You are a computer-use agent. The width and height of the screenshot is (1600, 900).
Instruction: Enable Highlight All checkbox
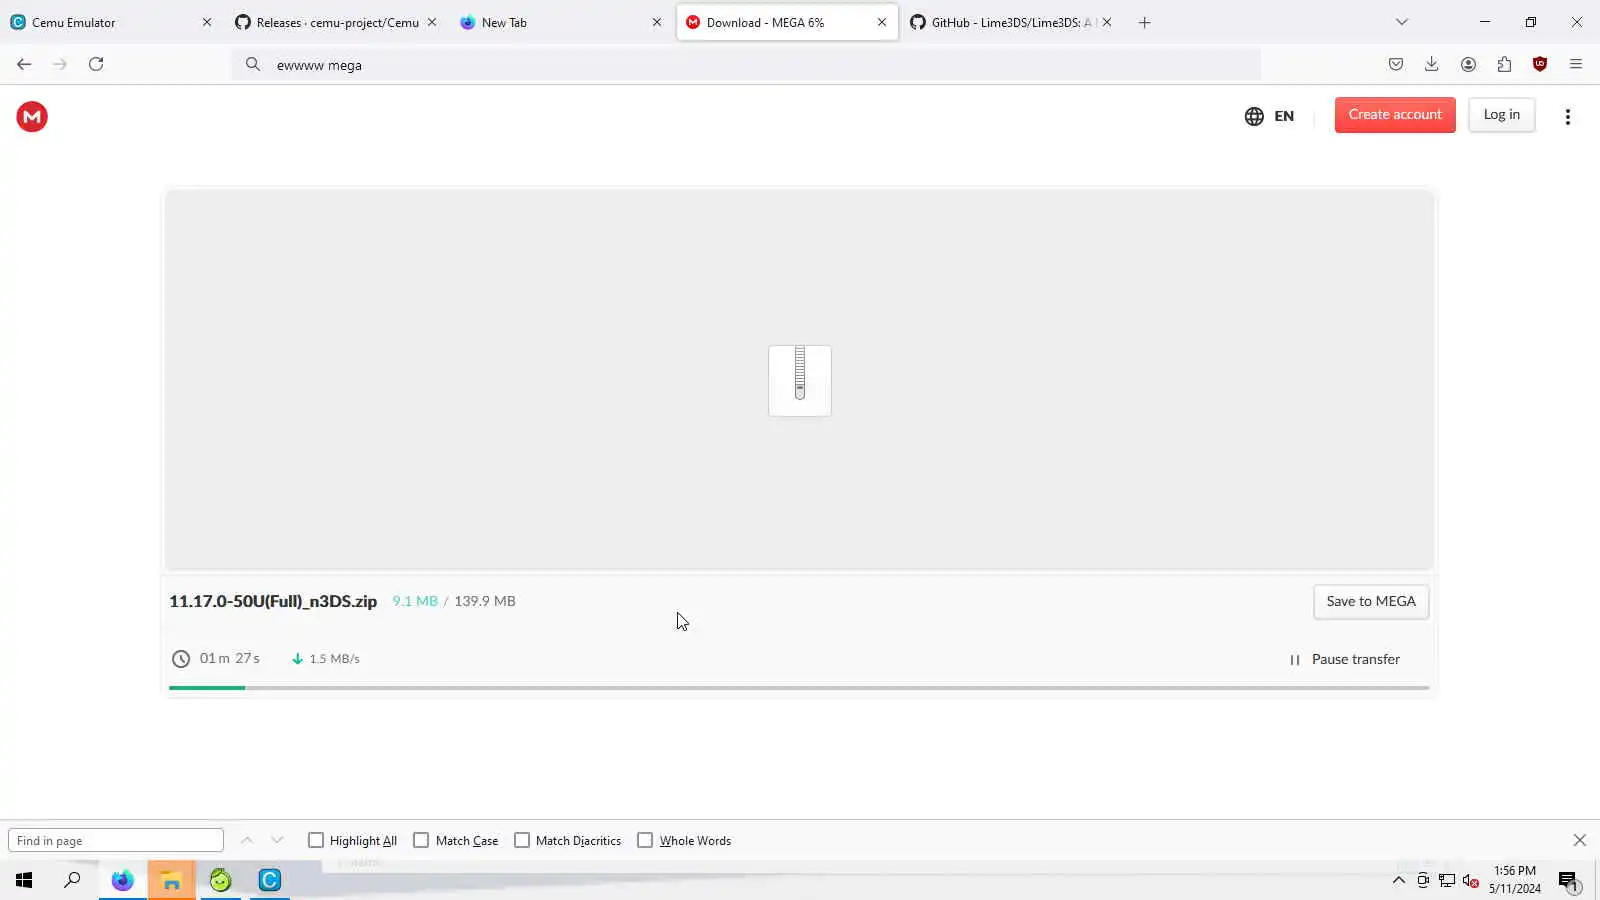(316, 840)
